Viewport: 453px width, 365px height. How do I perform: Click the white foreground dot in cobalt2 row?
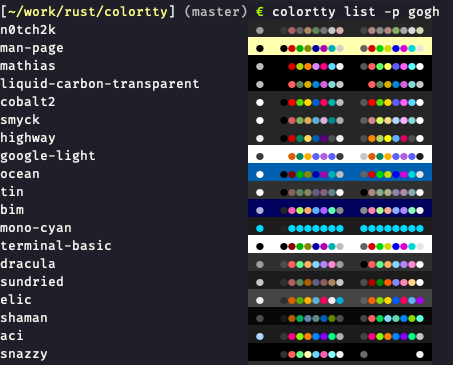tap(260, 102)
